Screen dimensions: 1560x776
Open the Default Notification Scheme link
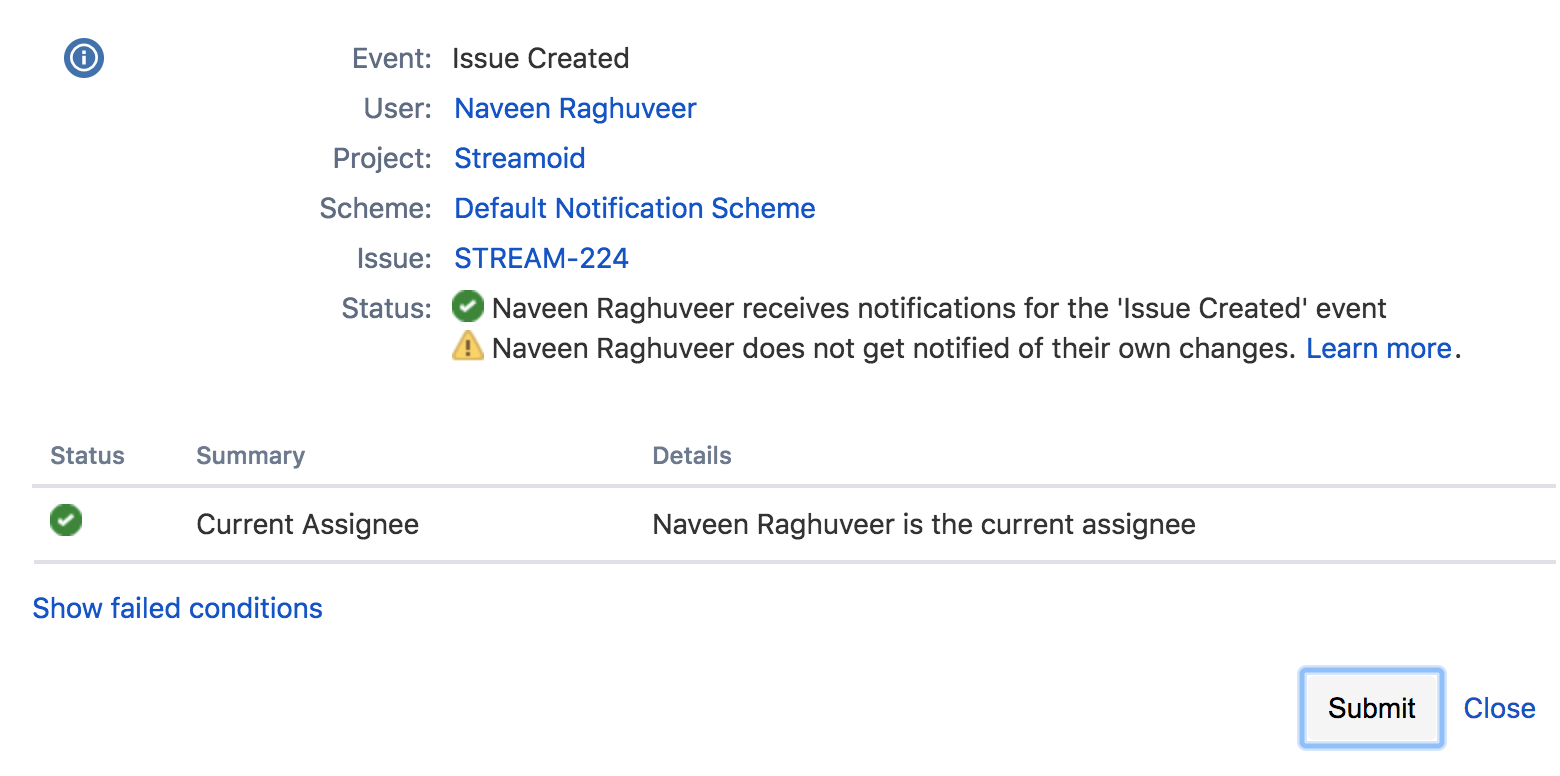pyautogui.click(x=635, y=208)
